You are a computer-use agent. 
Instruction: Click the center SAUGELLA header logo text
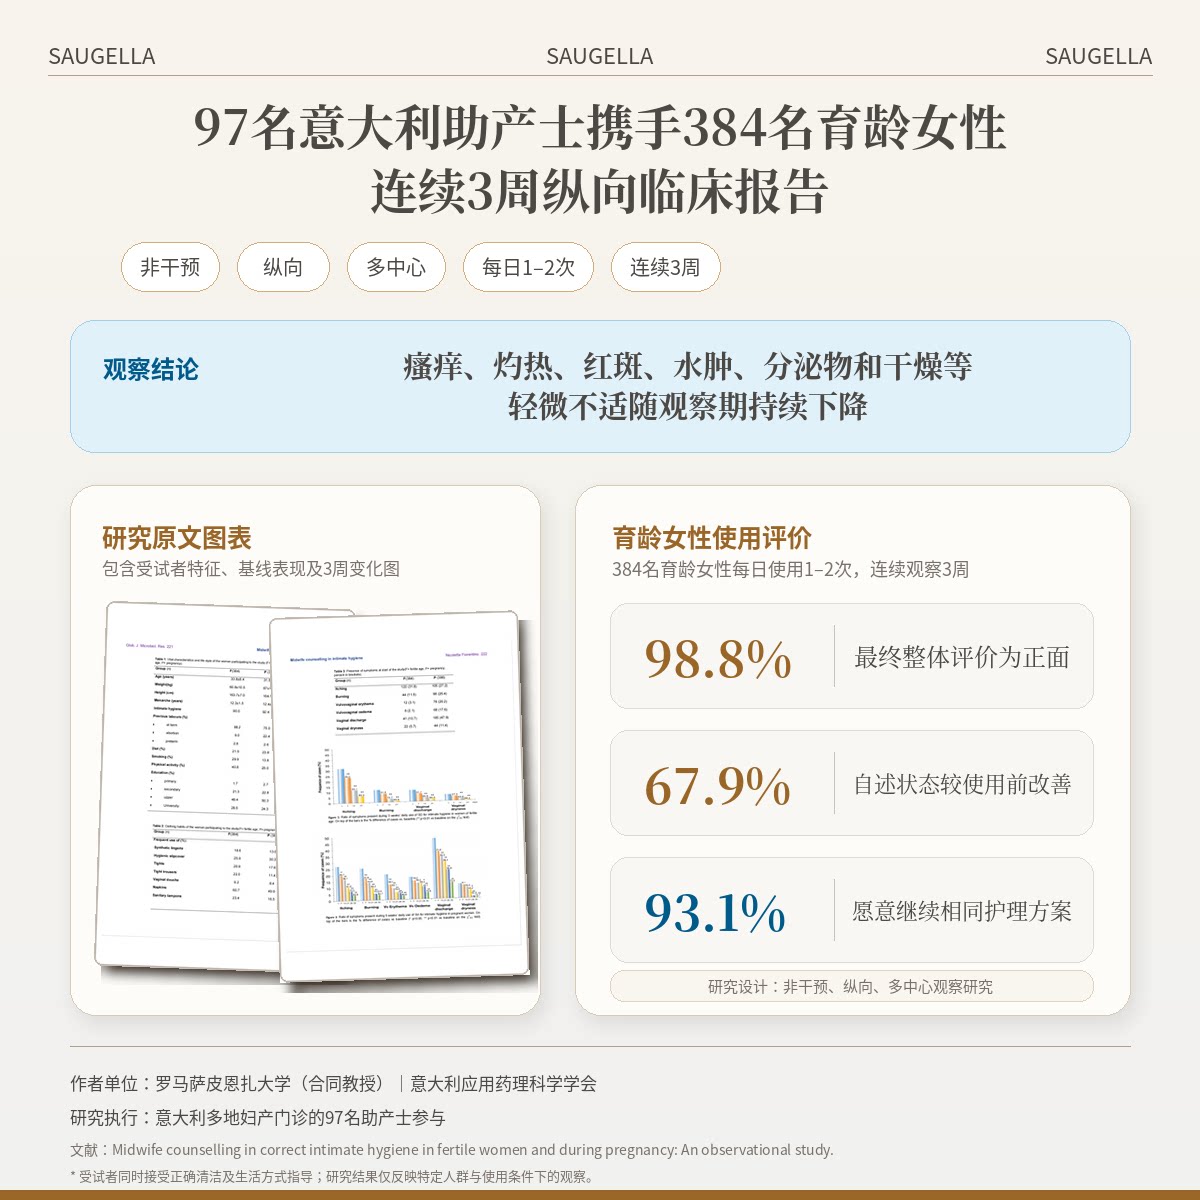pos(600,57)
